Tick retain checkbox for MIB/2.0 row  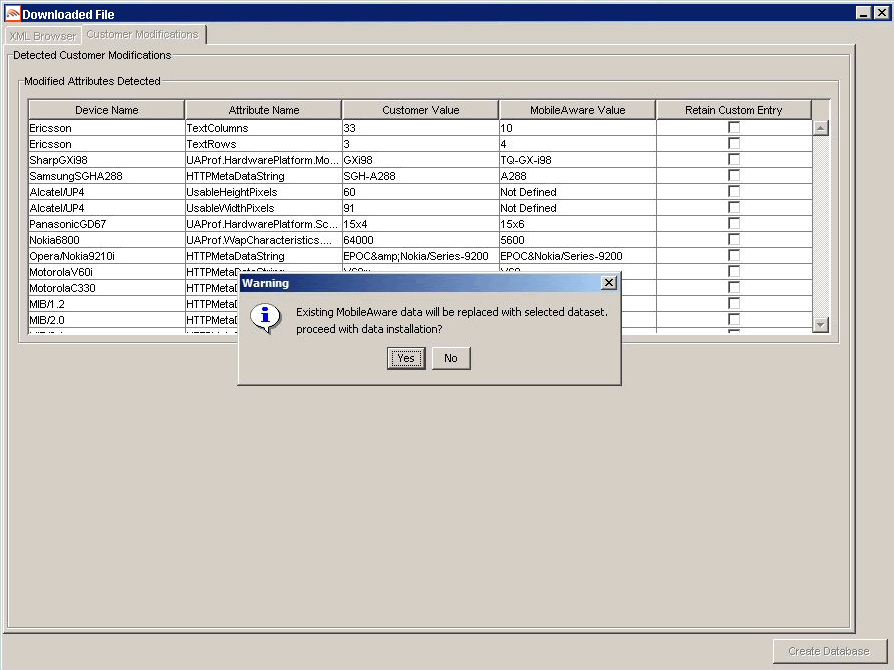(734, 319)
